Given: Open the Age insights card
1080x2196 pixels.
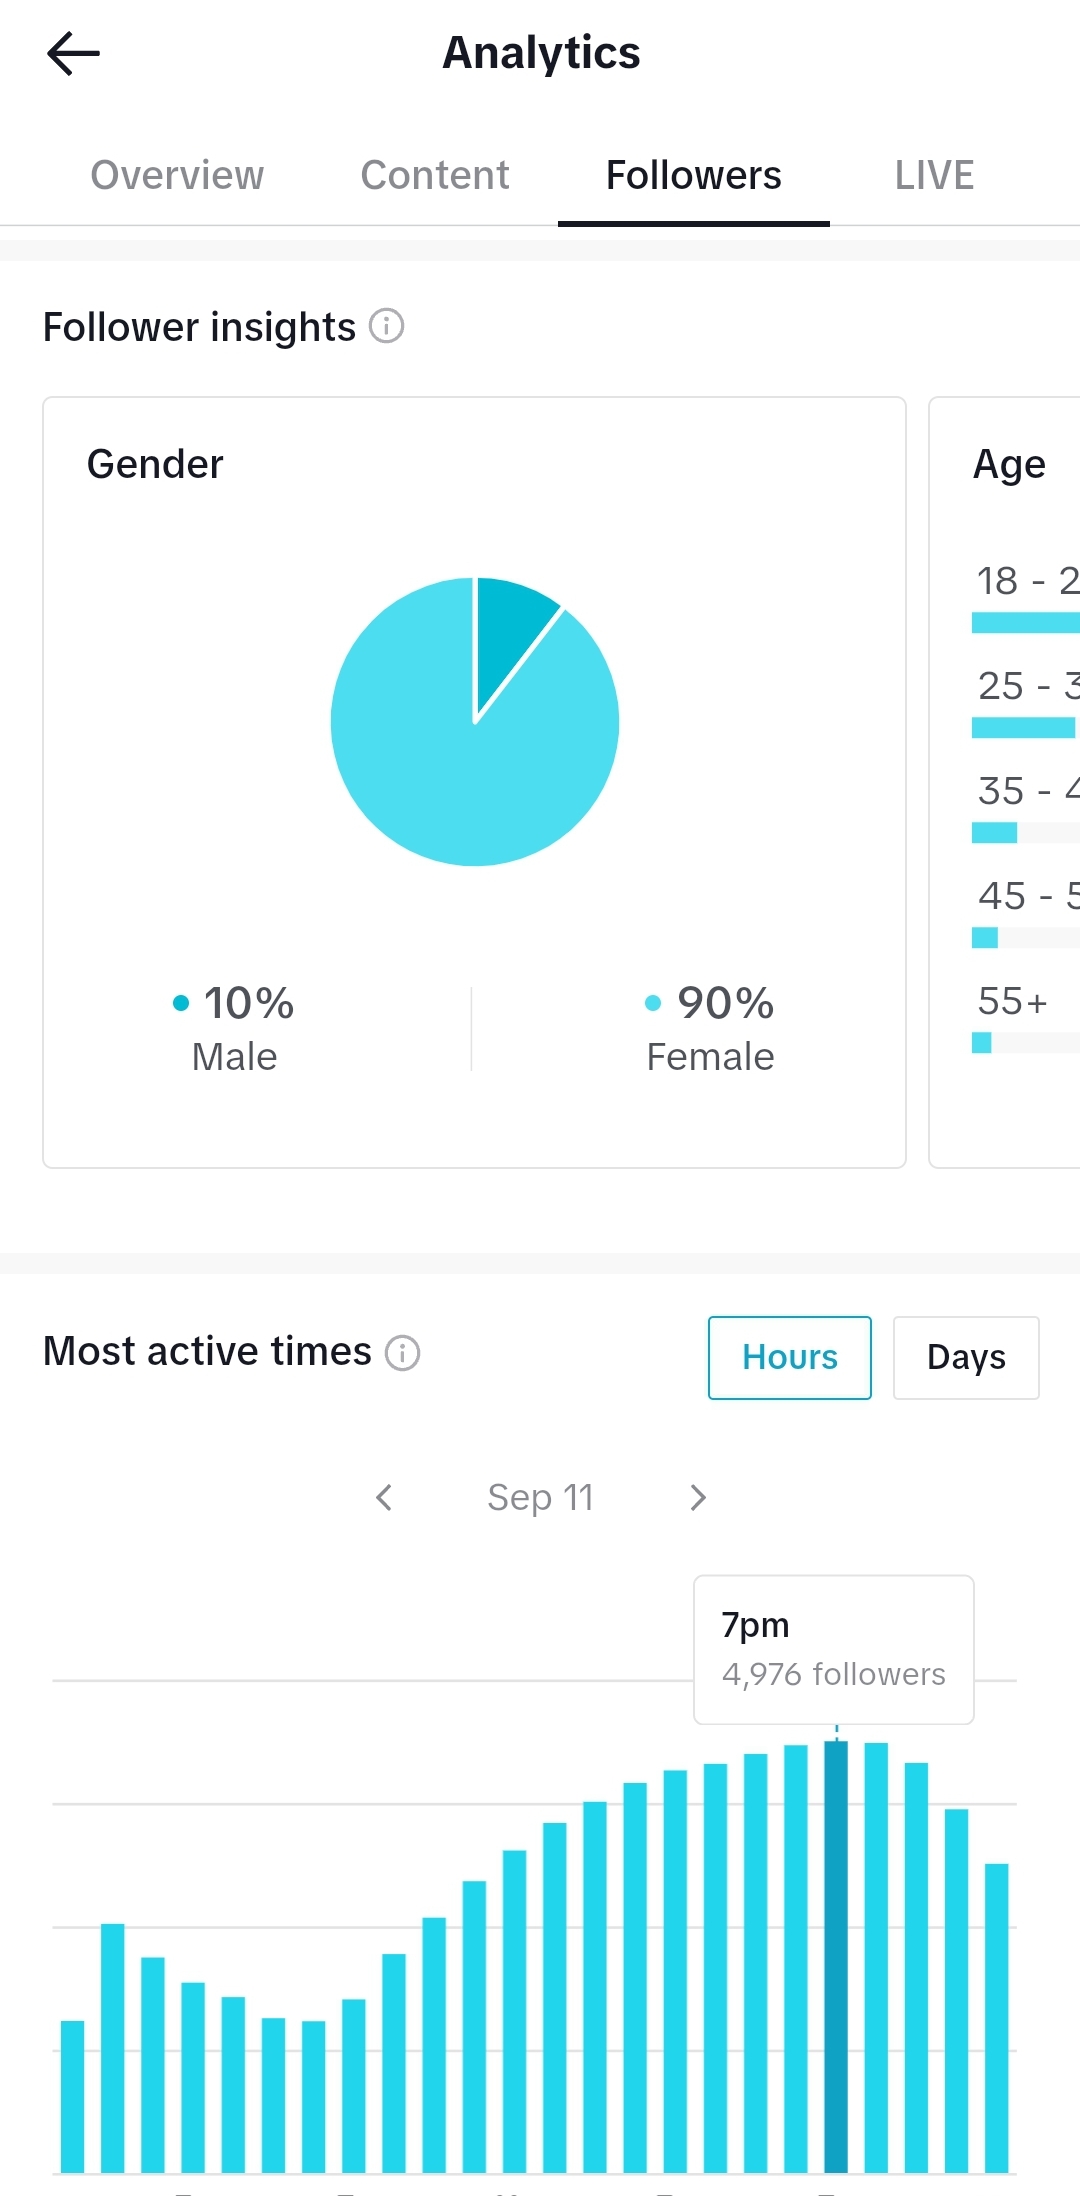Looking at the screenshot, I should (1005, 782).
